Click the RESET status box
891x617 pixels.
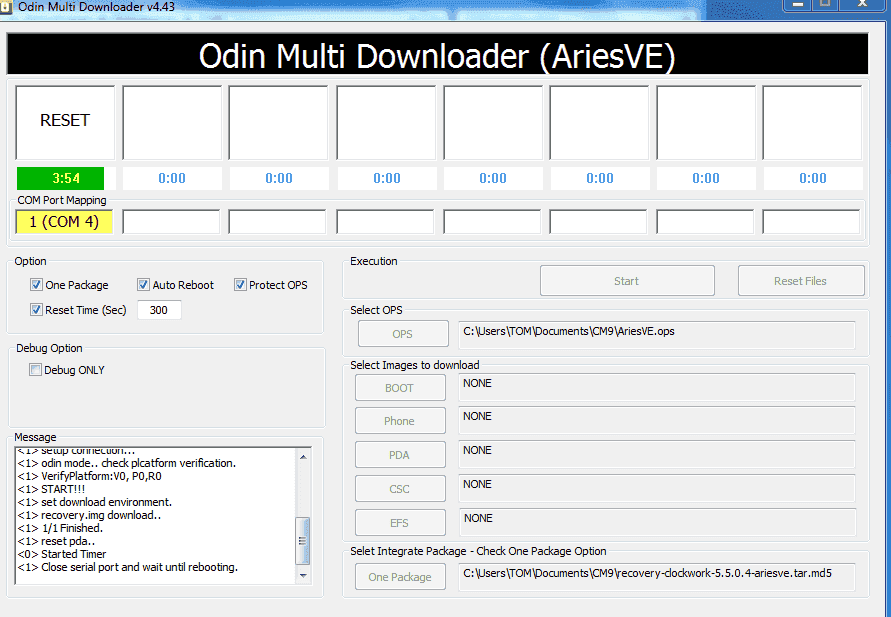point(65,122)
